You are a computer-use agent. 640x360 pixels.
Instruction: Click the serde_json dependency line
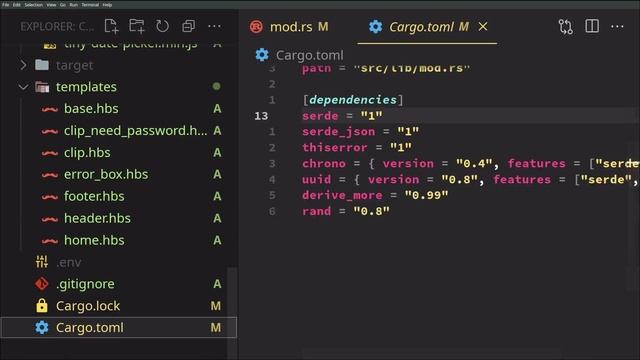pos(361,131)
